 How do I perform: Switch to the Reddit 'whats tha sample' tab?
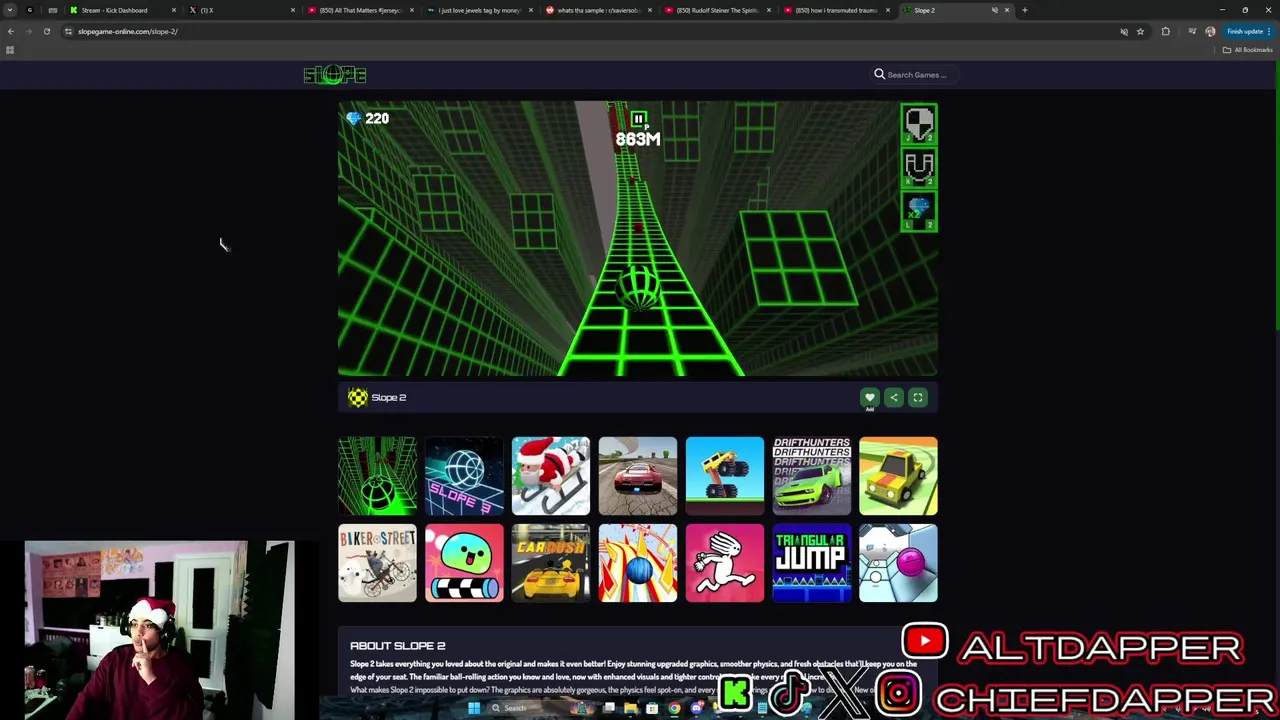tap(598, 10)
